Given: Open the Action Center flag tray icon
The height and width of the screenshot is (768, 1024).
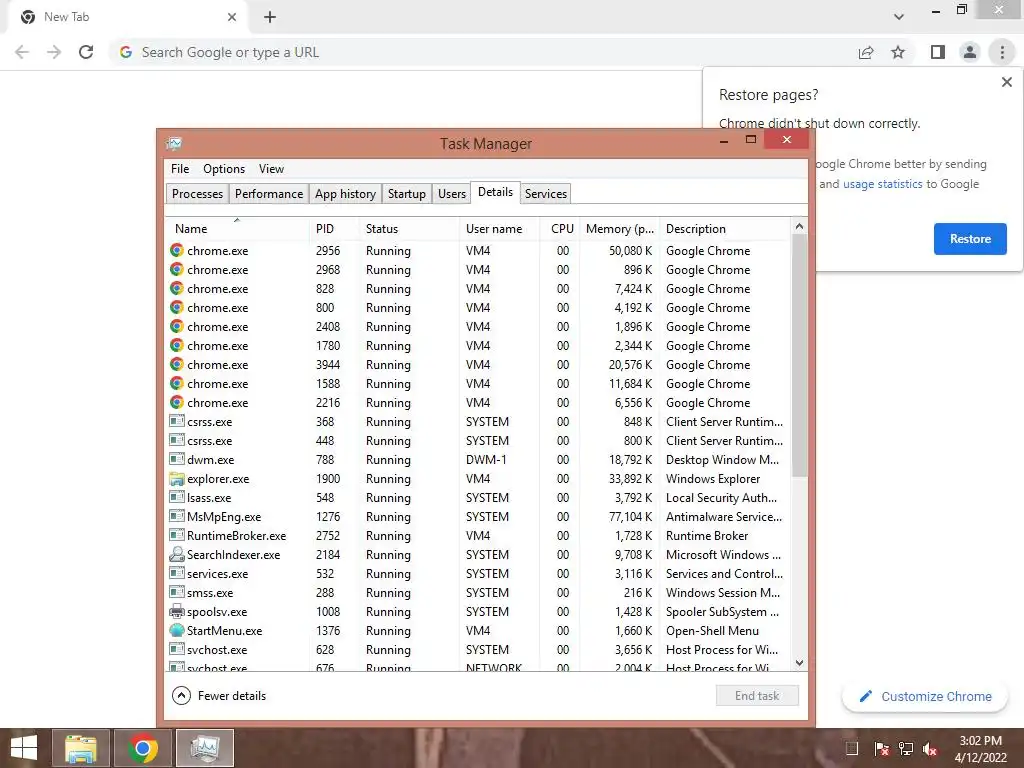Looking at the screenshot, I should 882,749.
